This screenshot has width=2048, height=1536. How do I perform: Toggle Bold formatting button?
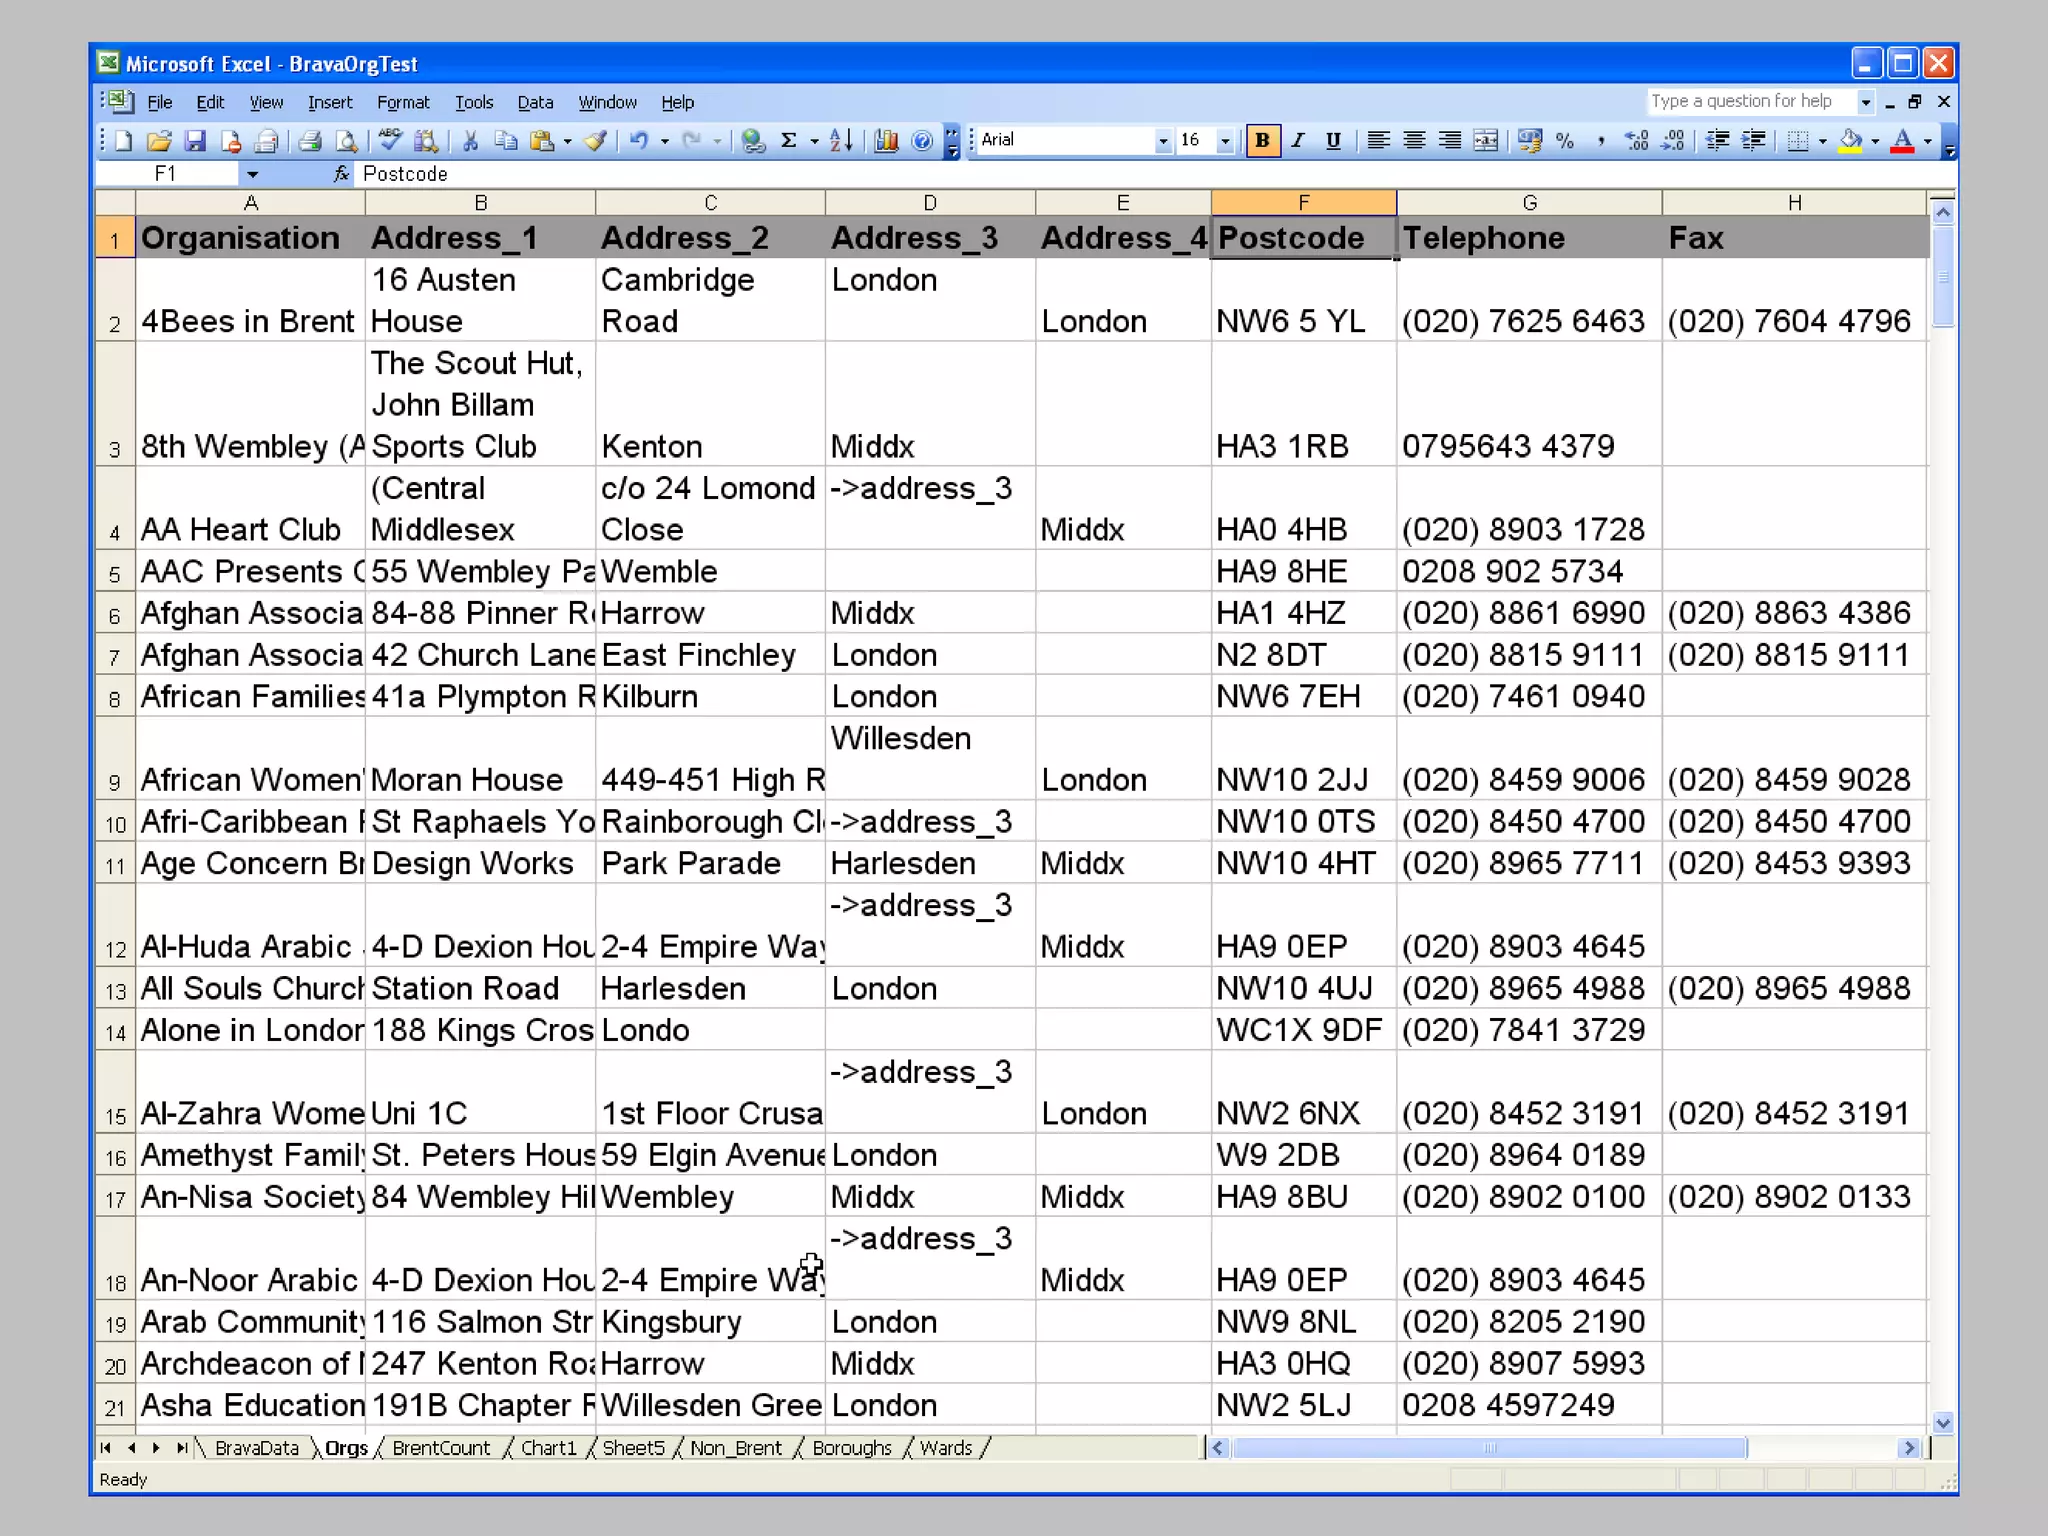(x=1262, y=141)
